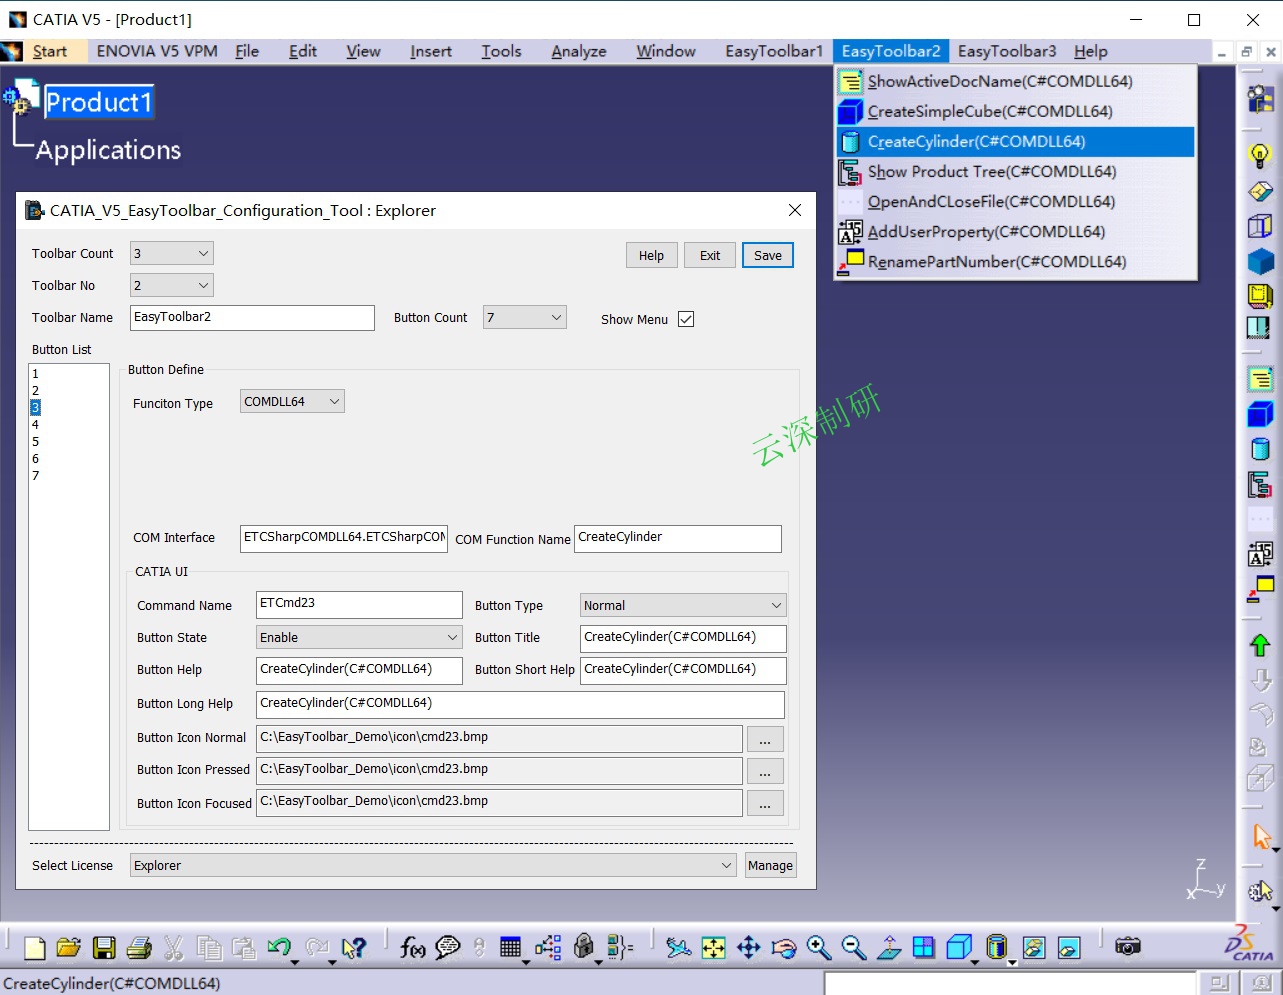Image resolution: width=1283 pixels, height=995 pixels.
Task: Open the Formula f(x) tool
Action: pos(412,948)
